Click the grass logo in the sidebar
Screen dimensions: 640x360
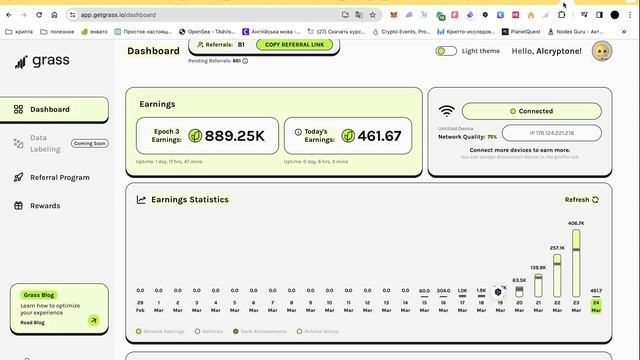point(42,61)
